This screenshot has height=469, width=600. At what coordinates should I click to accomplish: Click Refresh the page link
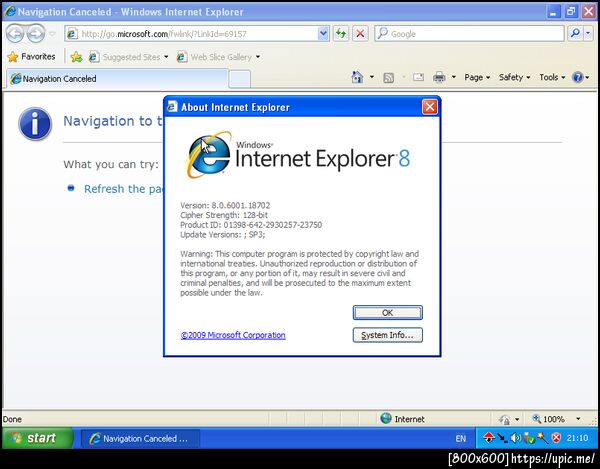[x=124, y=189]
